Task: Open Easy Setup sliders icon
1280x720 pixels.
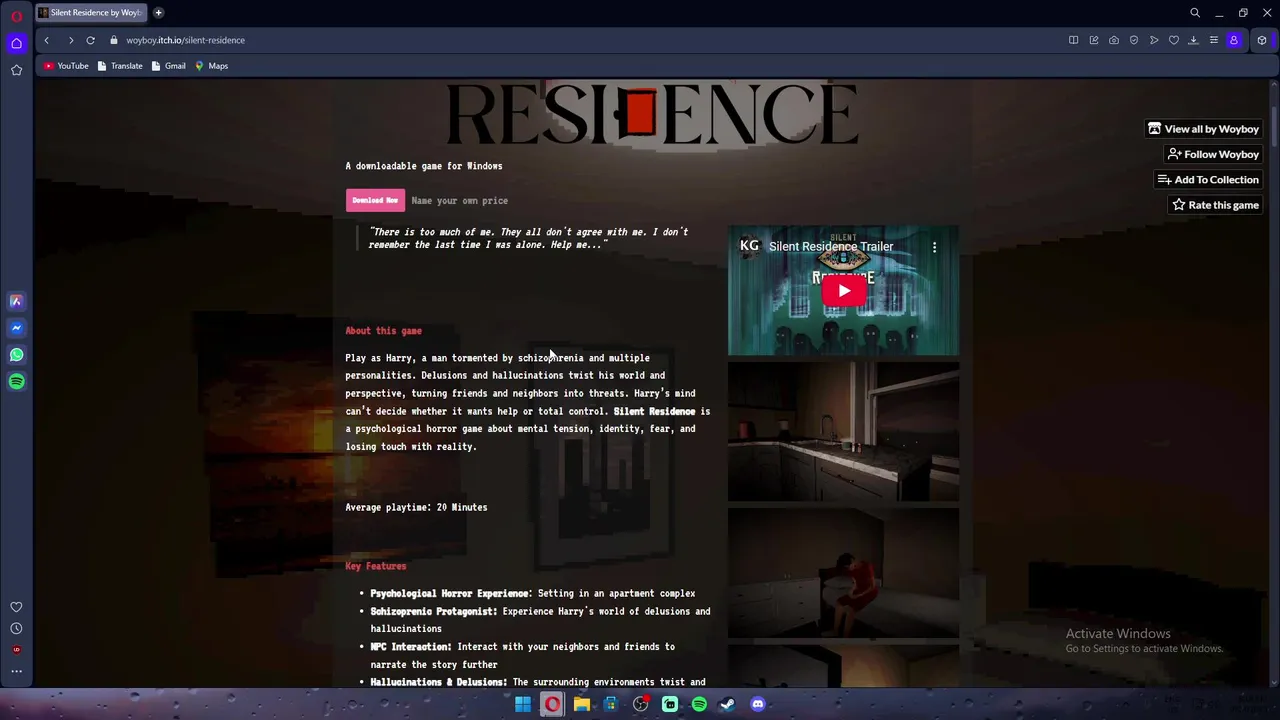Action: click(1213, 40)
